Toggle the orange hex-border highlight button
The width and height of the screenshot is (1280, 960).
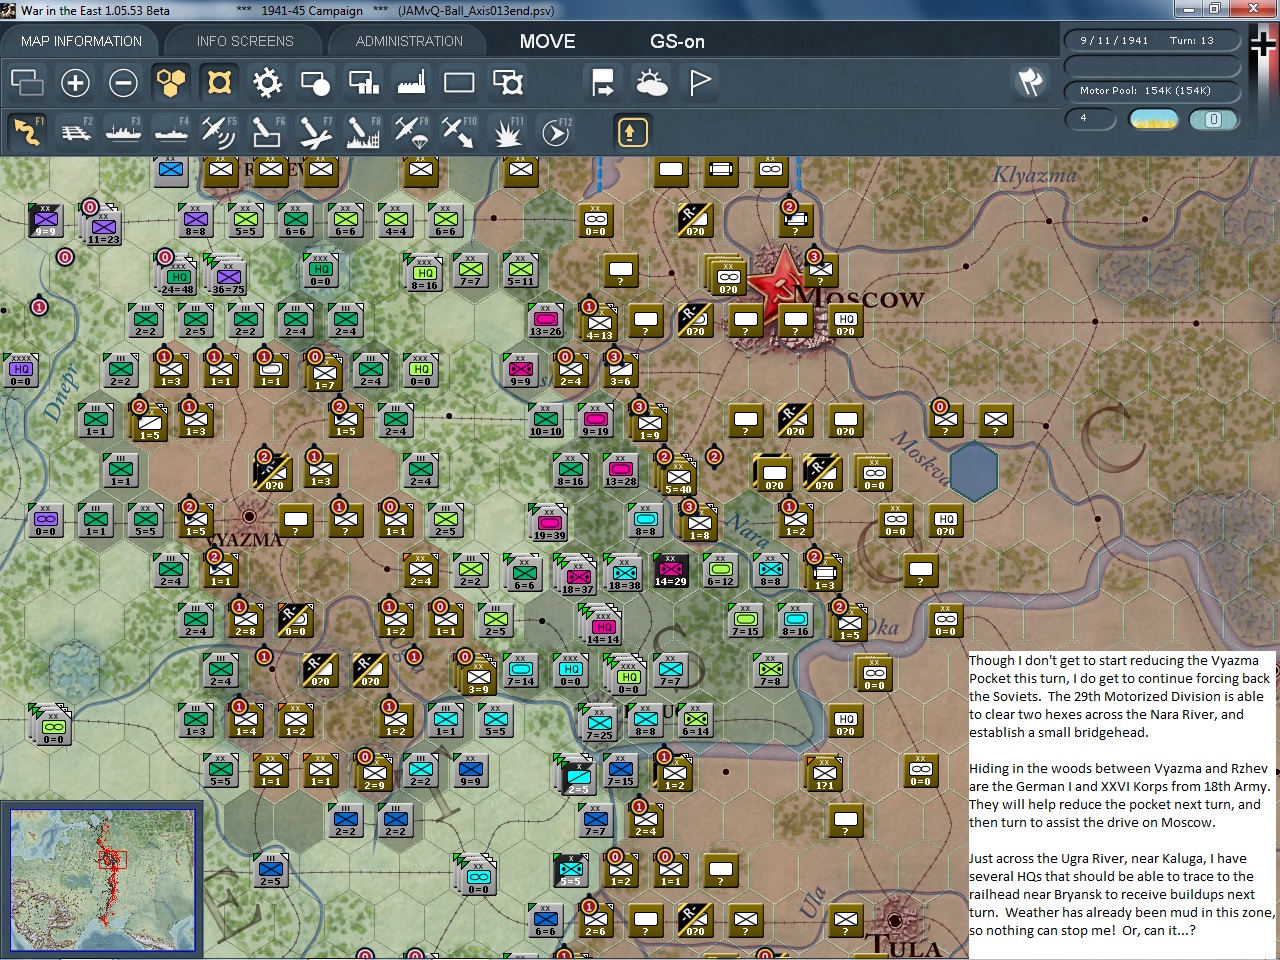[219, 82]
